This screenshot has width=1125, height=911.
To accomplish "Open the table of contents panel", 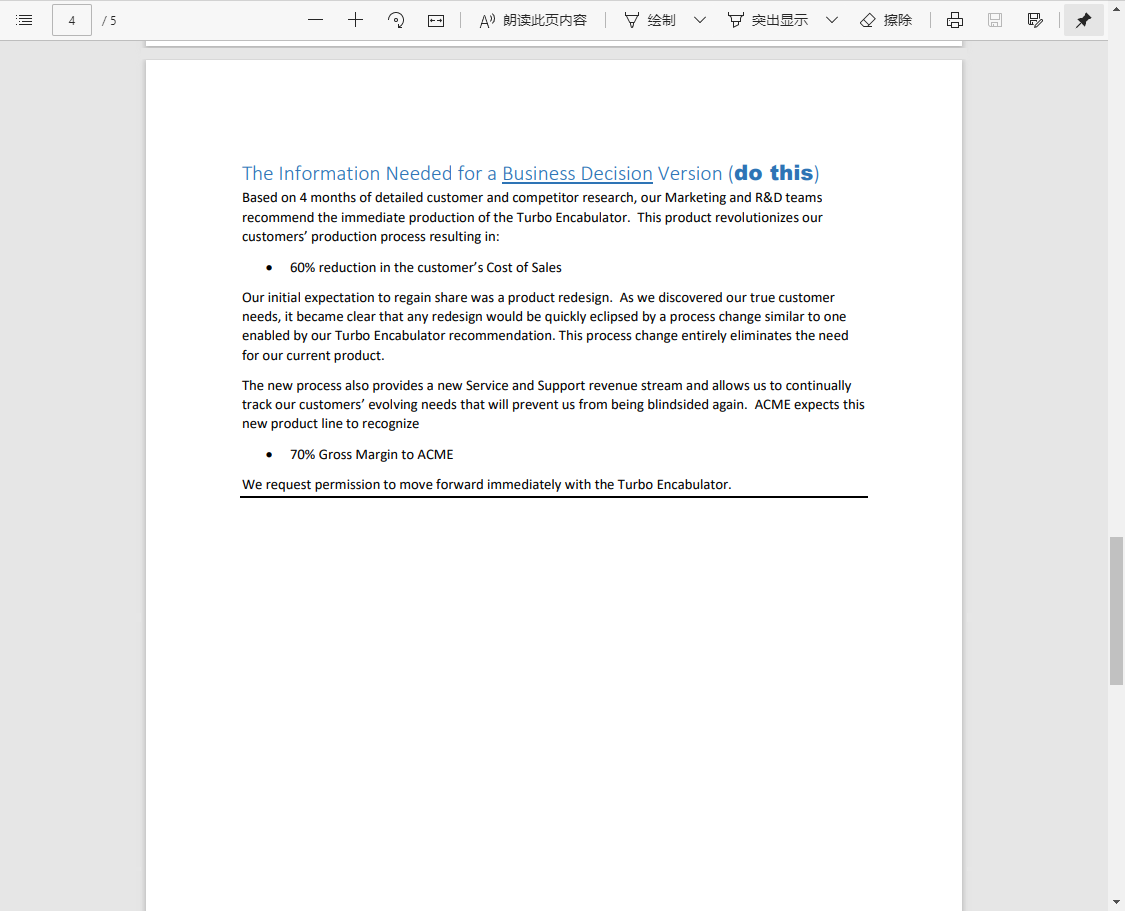I will click(x=24, y=19).
